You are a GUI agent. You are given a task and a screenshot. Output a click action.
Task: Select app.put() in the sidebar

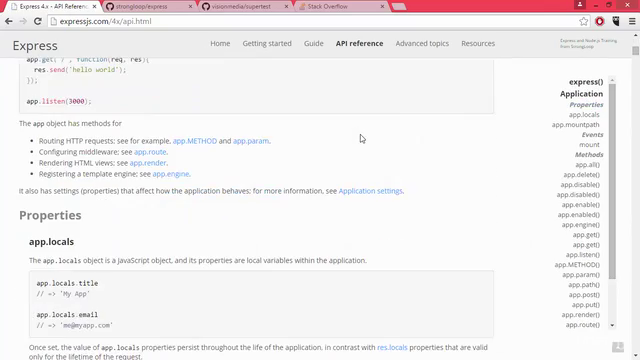pyautogui.click(x=586, y=305)
